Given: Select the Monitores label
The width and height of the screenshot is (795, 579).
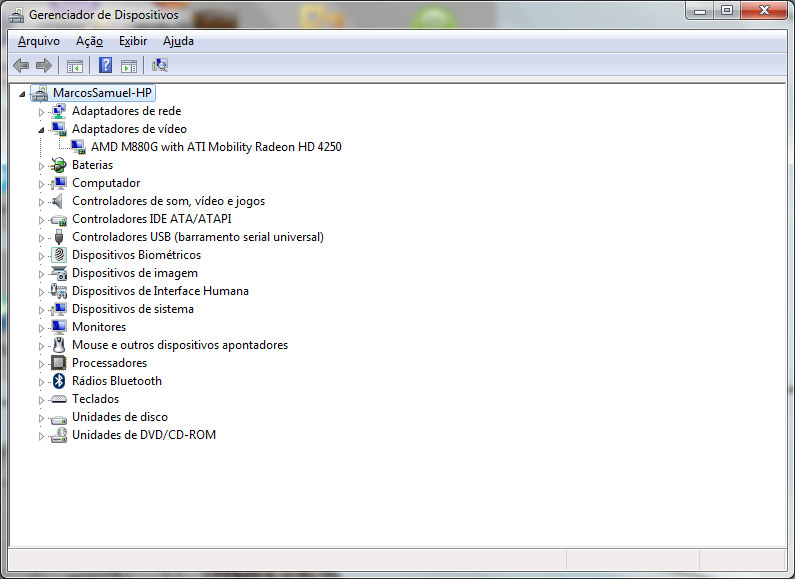Looking at the screenshot, I should [x=99, y=327].
